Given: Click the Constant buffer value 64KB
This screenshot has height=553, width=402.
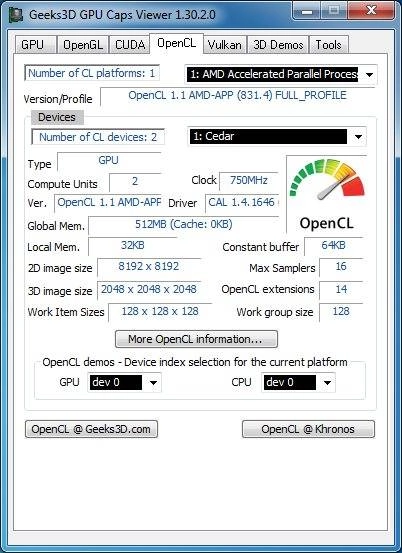Looking at the screenshot, I should [x=334, y=246].
